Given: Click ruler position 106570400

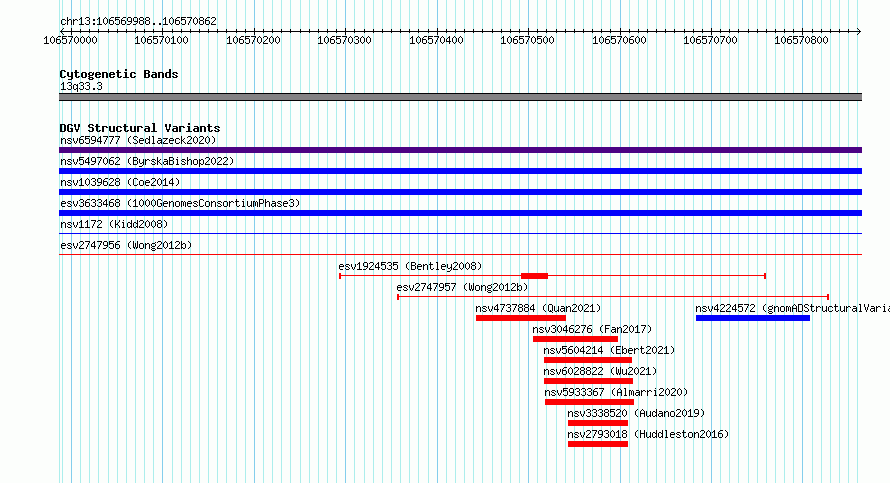Looking at the screenshot, I should point(436,40).
